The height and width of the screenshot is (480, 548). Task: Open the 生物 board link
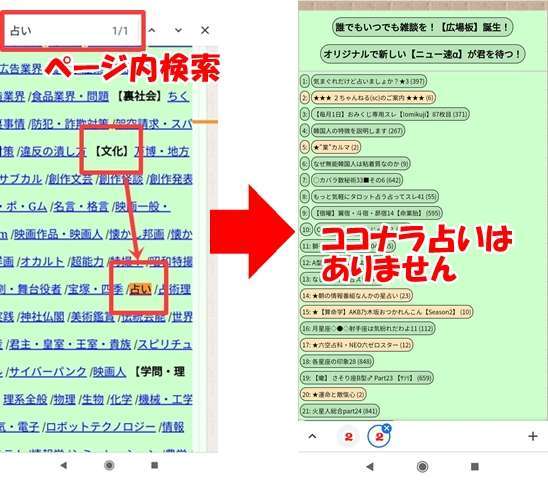tap(93, 399)
